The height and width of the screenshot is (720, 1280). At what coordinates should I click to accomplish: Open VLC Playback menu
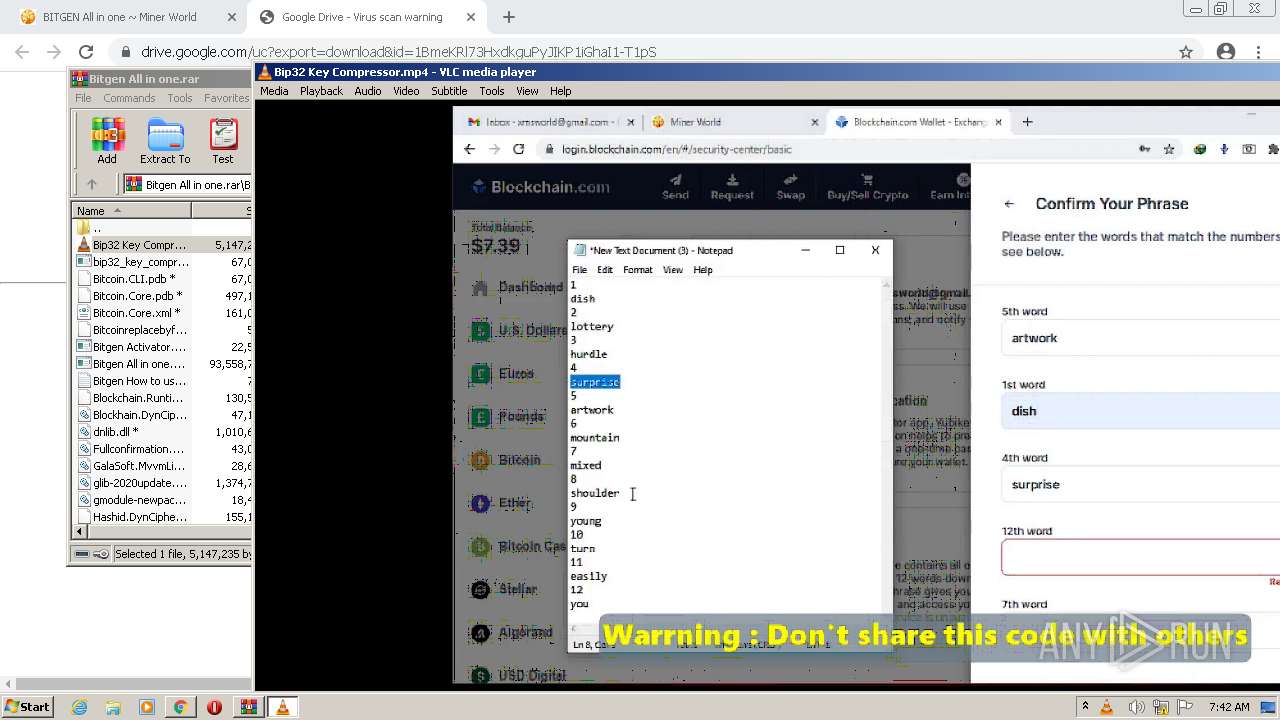[321, 91]
